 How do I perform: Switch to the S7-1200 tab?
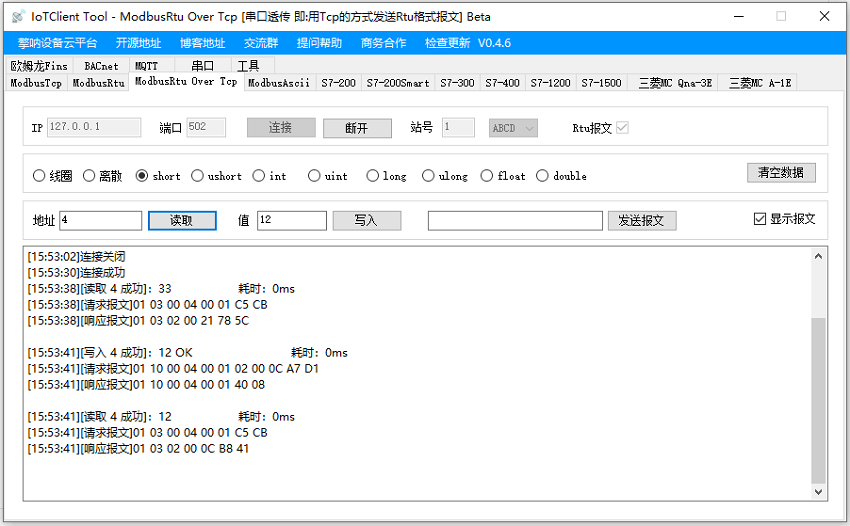[x=550, y=83]
